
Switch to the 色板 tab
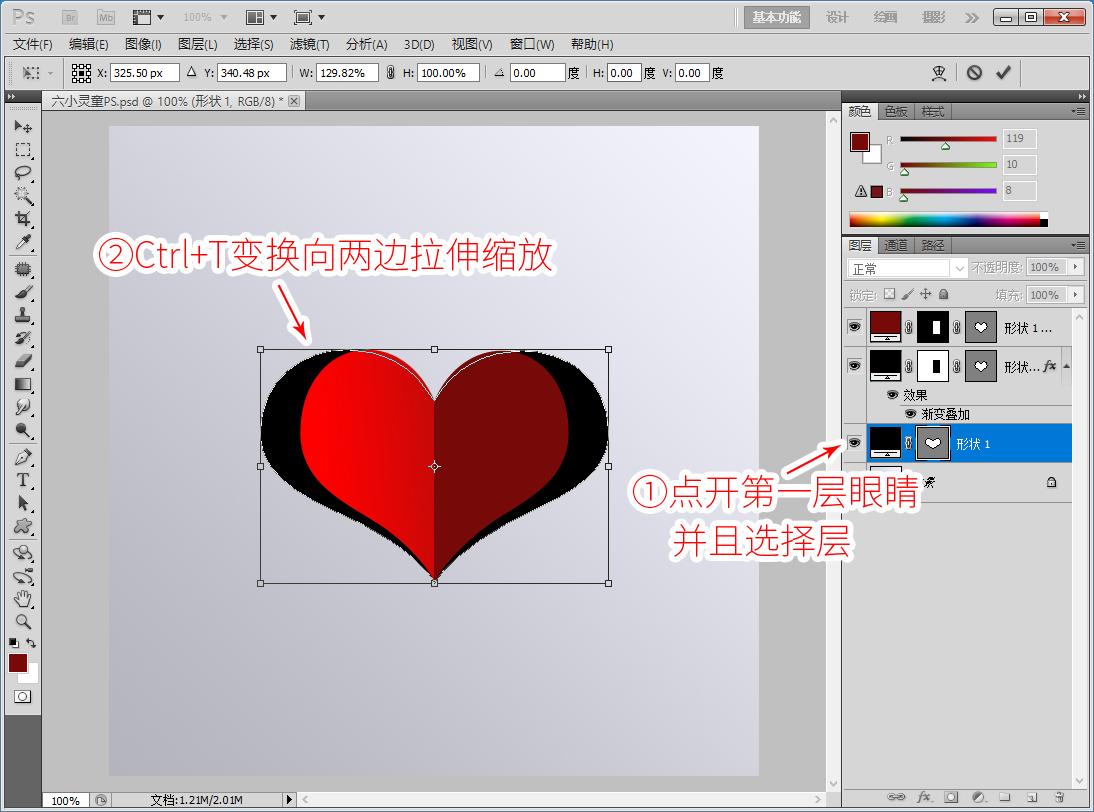896,112
